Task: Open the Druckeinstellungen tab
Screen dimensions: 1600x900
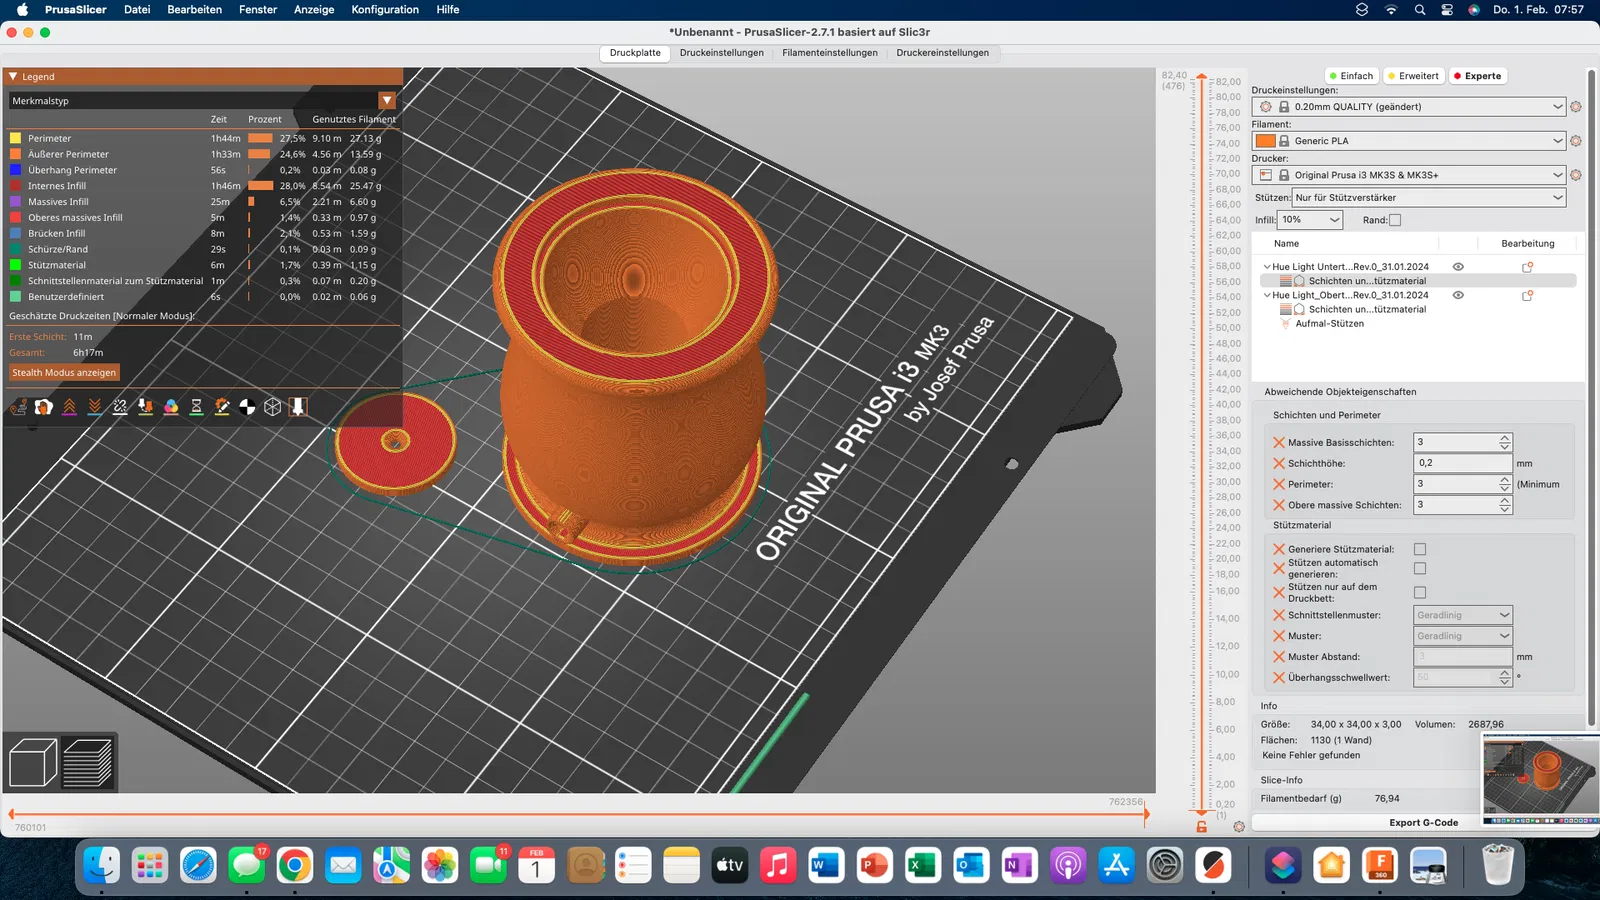Action: [721, 53]
